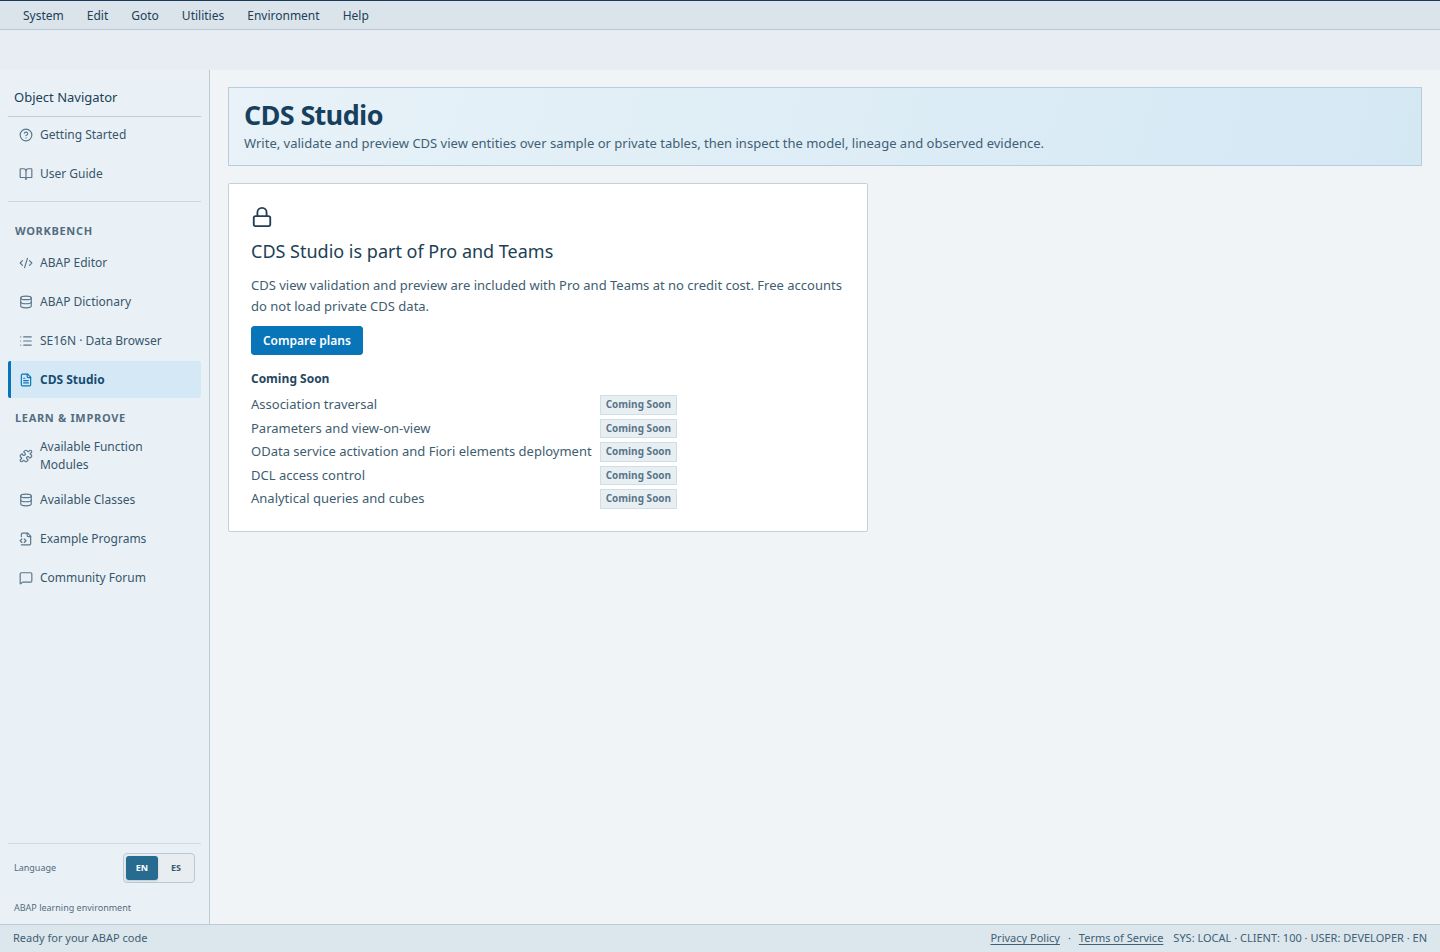Click the Available Classes database icon

[x=26, y=500]
